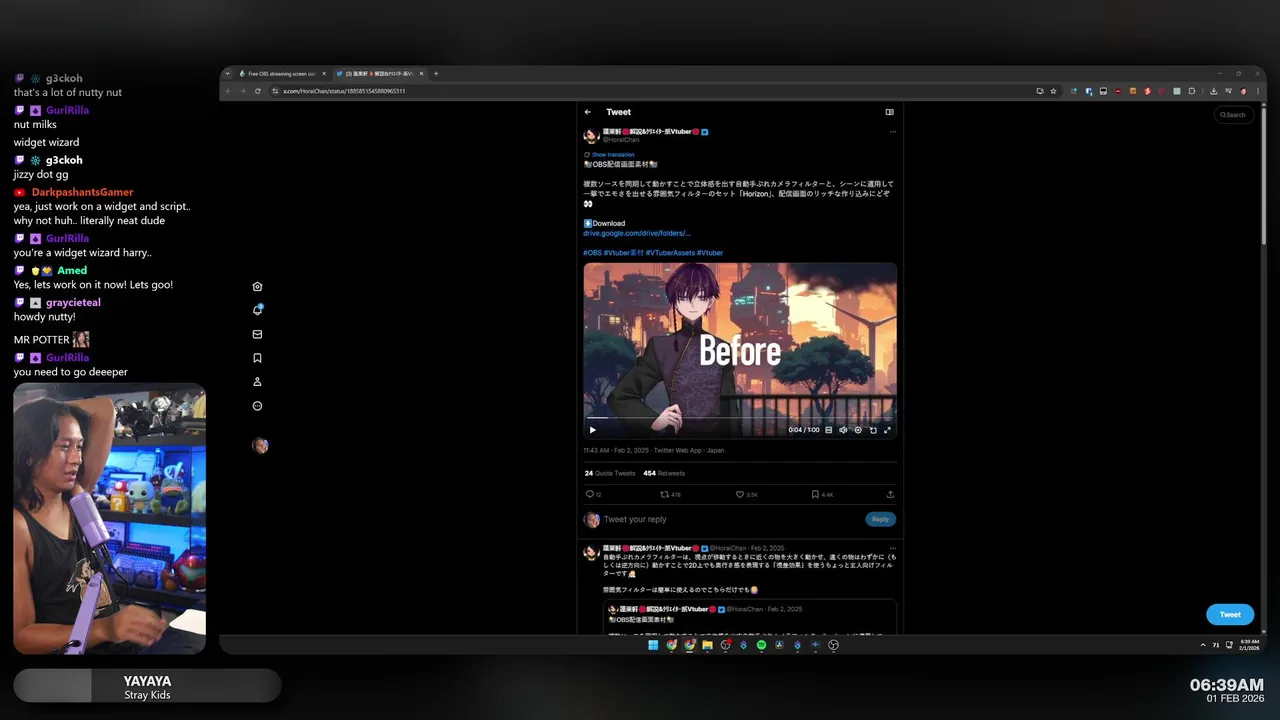Open the Home icon in Twitter sidebar

[x=257, y=287]
